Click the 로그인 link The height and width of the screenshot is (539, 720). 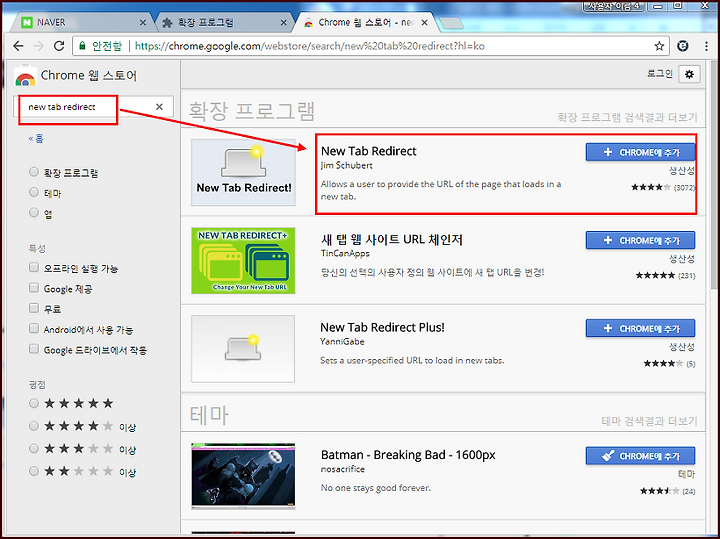(x=660, y=73)
